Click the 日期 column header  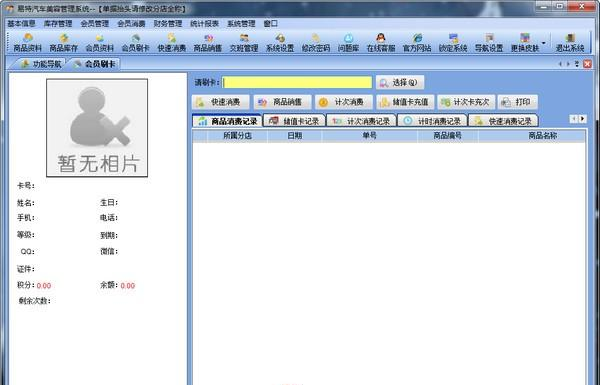pos(295,135)
